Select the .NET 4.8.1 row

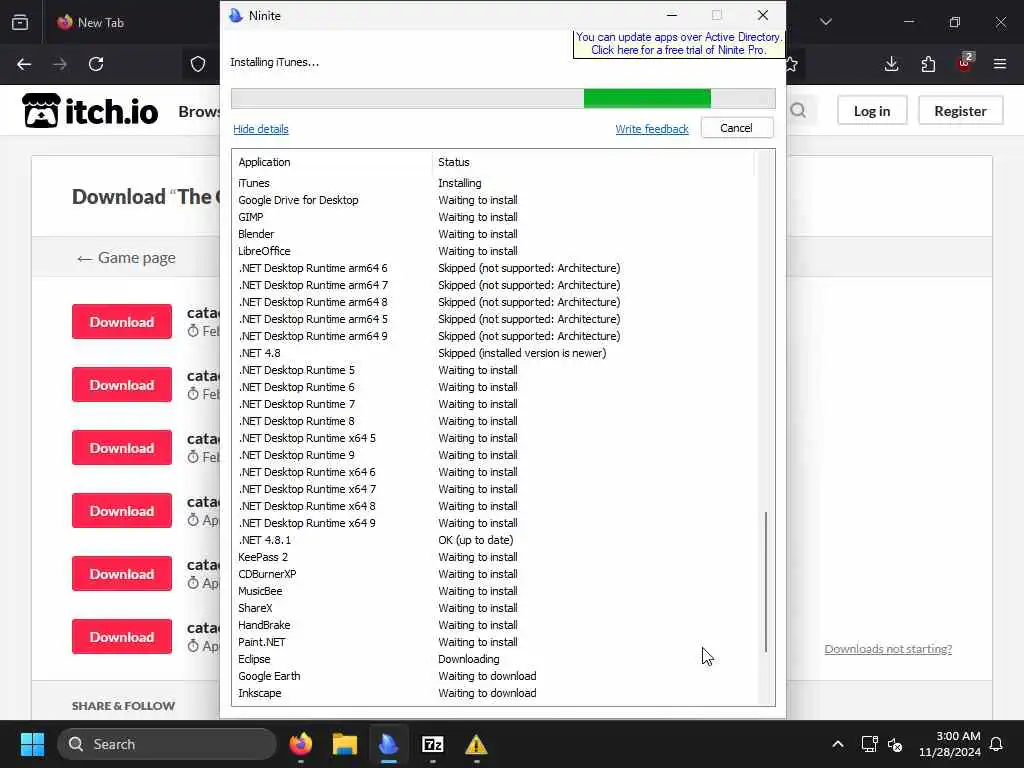point(495,540)
